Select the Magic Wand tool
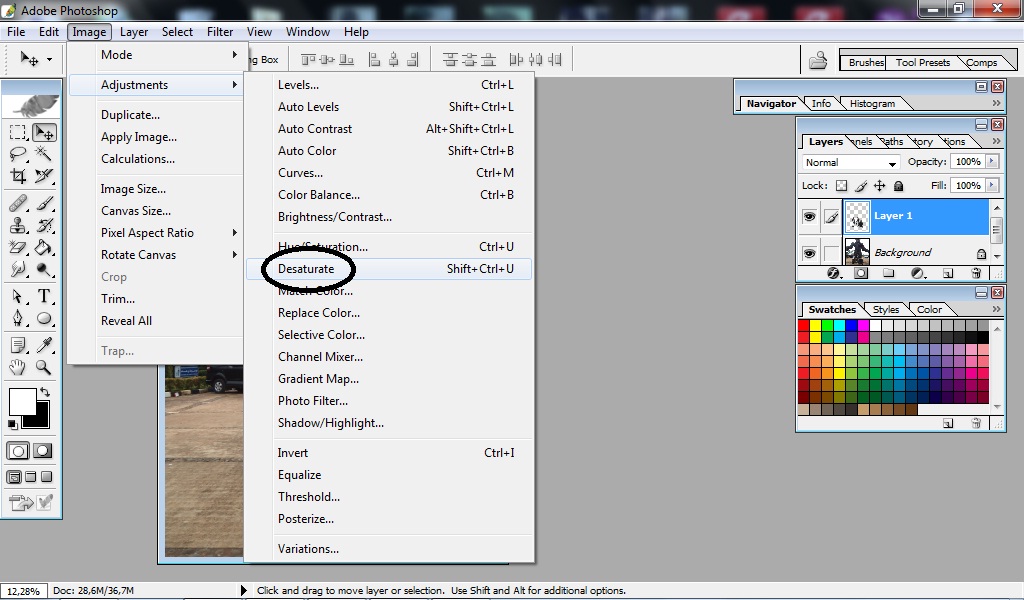 (44, 154)
